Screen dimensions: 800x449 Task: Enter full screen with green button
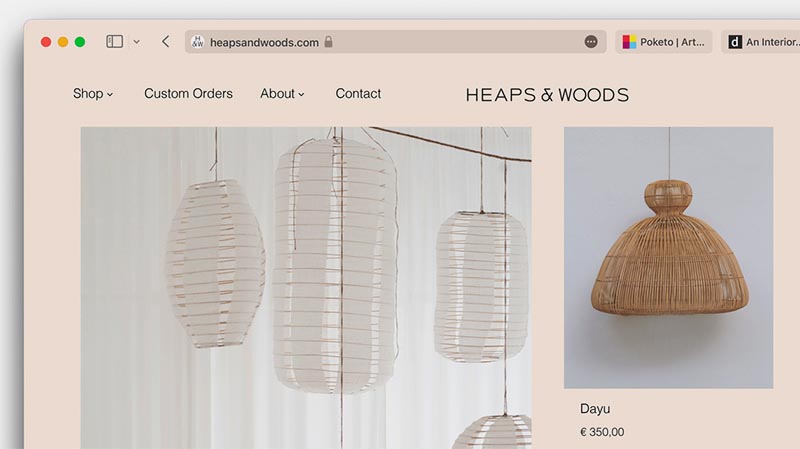[x=80, y=42]
